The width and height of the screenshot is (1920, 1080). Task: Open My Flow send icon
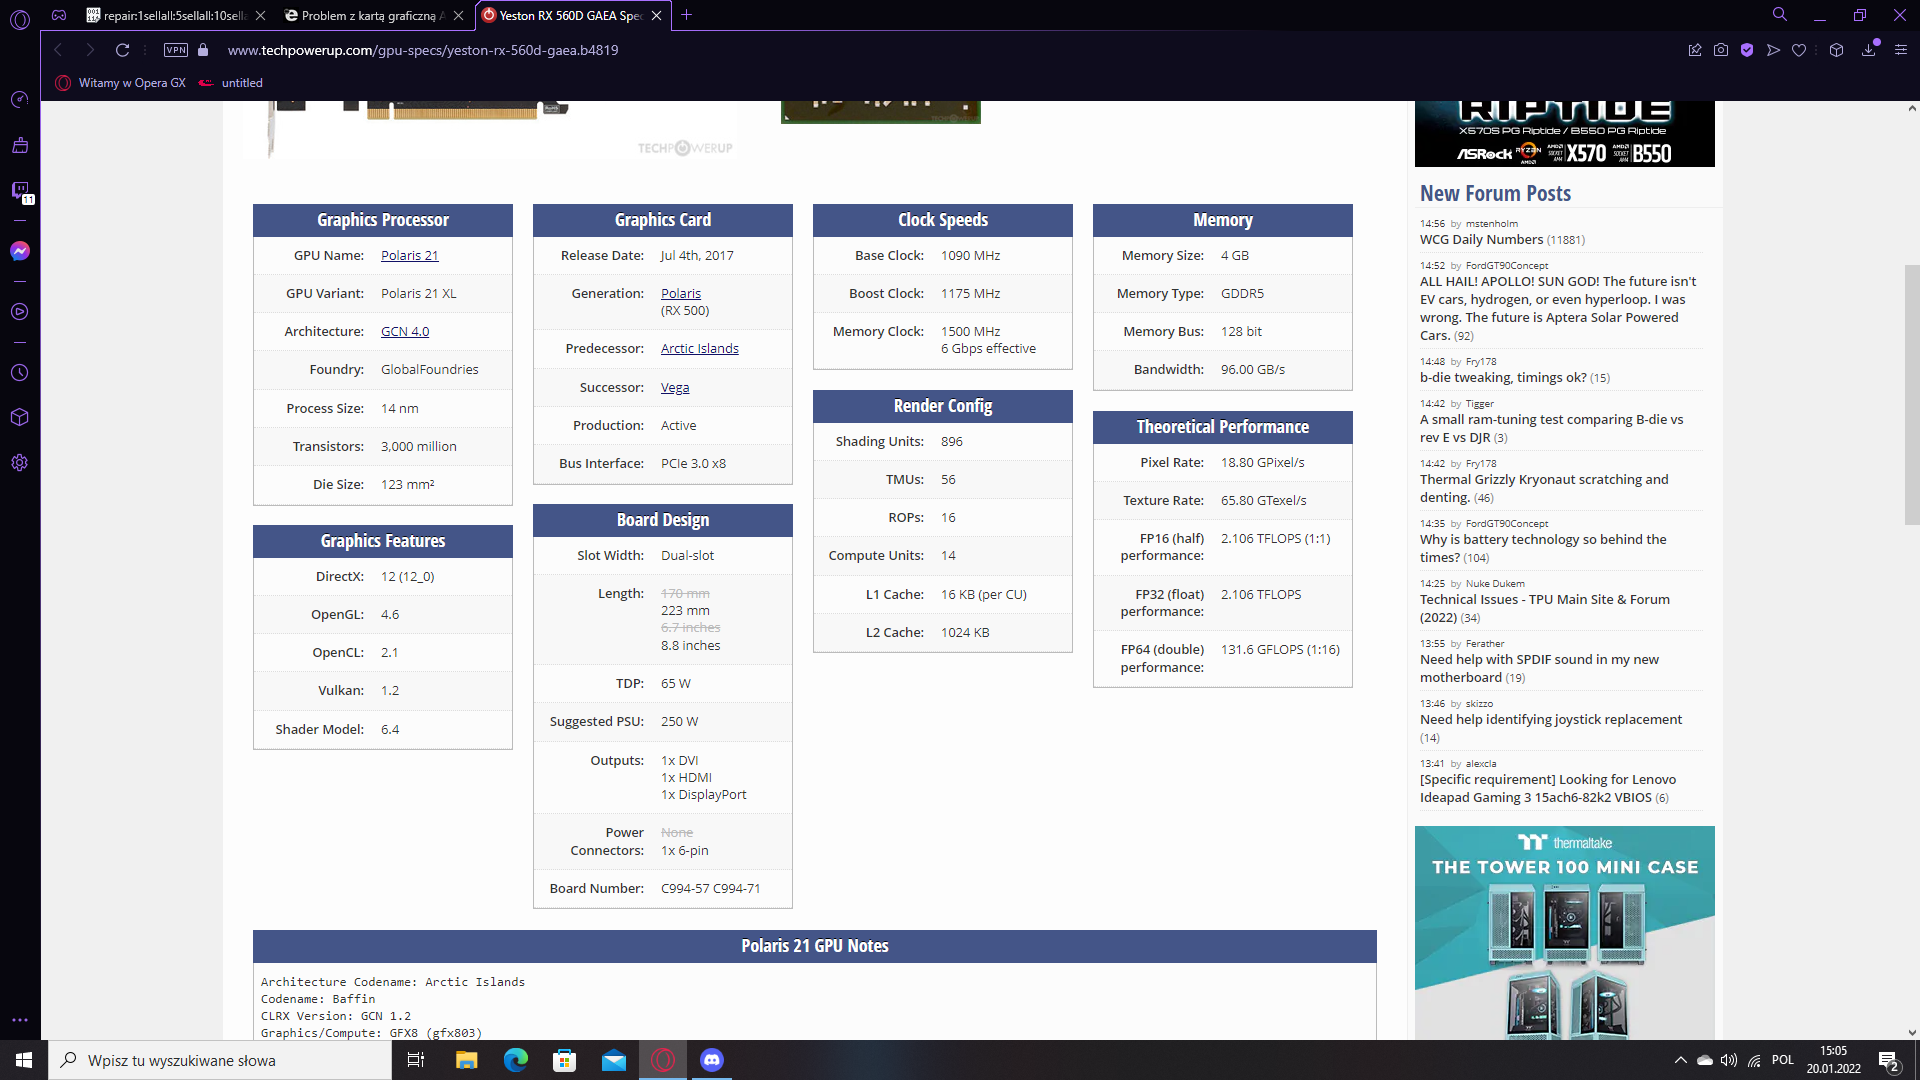[1773, 50]
